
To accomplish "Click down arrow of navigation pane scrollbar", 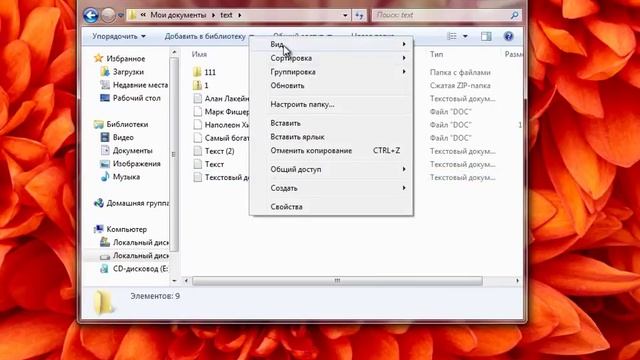I will coord(174,280).
